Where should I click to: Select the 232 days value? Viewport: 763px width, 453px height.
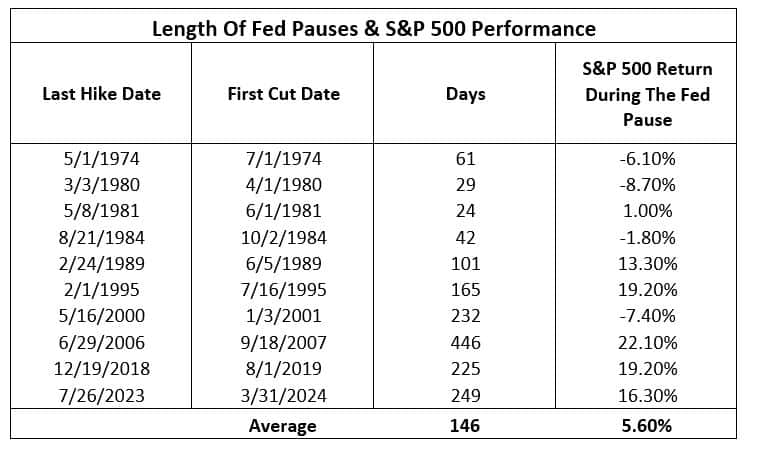point(466,316)
